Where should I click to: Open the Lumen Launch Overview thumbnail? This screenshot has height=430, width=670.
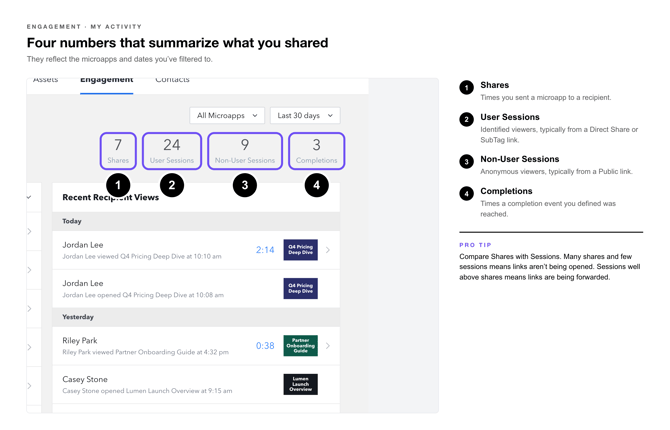coord(300,384)
